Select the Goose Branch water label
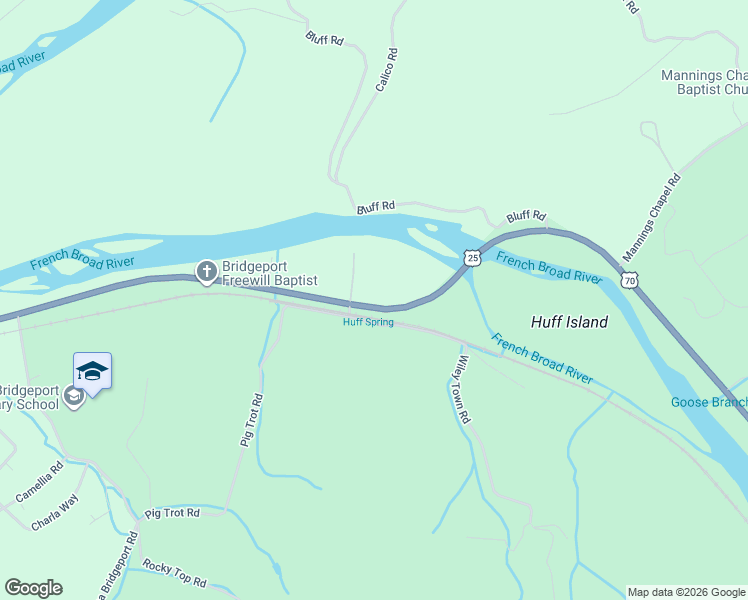This screenshot has width=748, height=600. tap(709, 402)
